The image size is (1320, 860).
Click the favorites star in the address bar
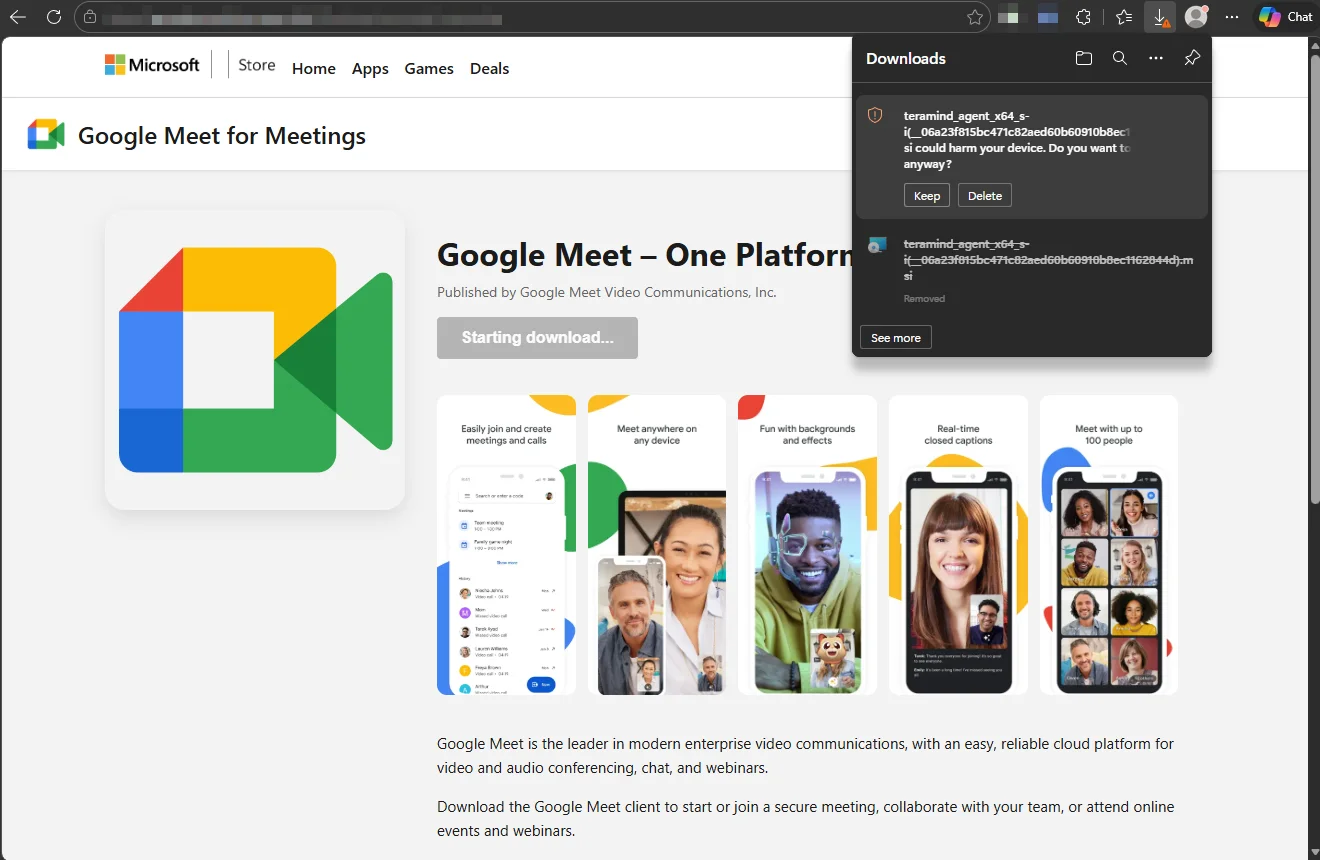click(x=973, y=16)
